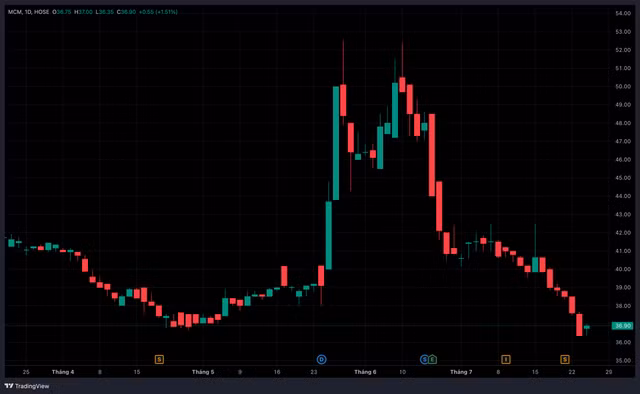The height and width of the screenshot is (394, 640).
Task: Click the Tháng 4 time axis label
Action: pos(63,372)
